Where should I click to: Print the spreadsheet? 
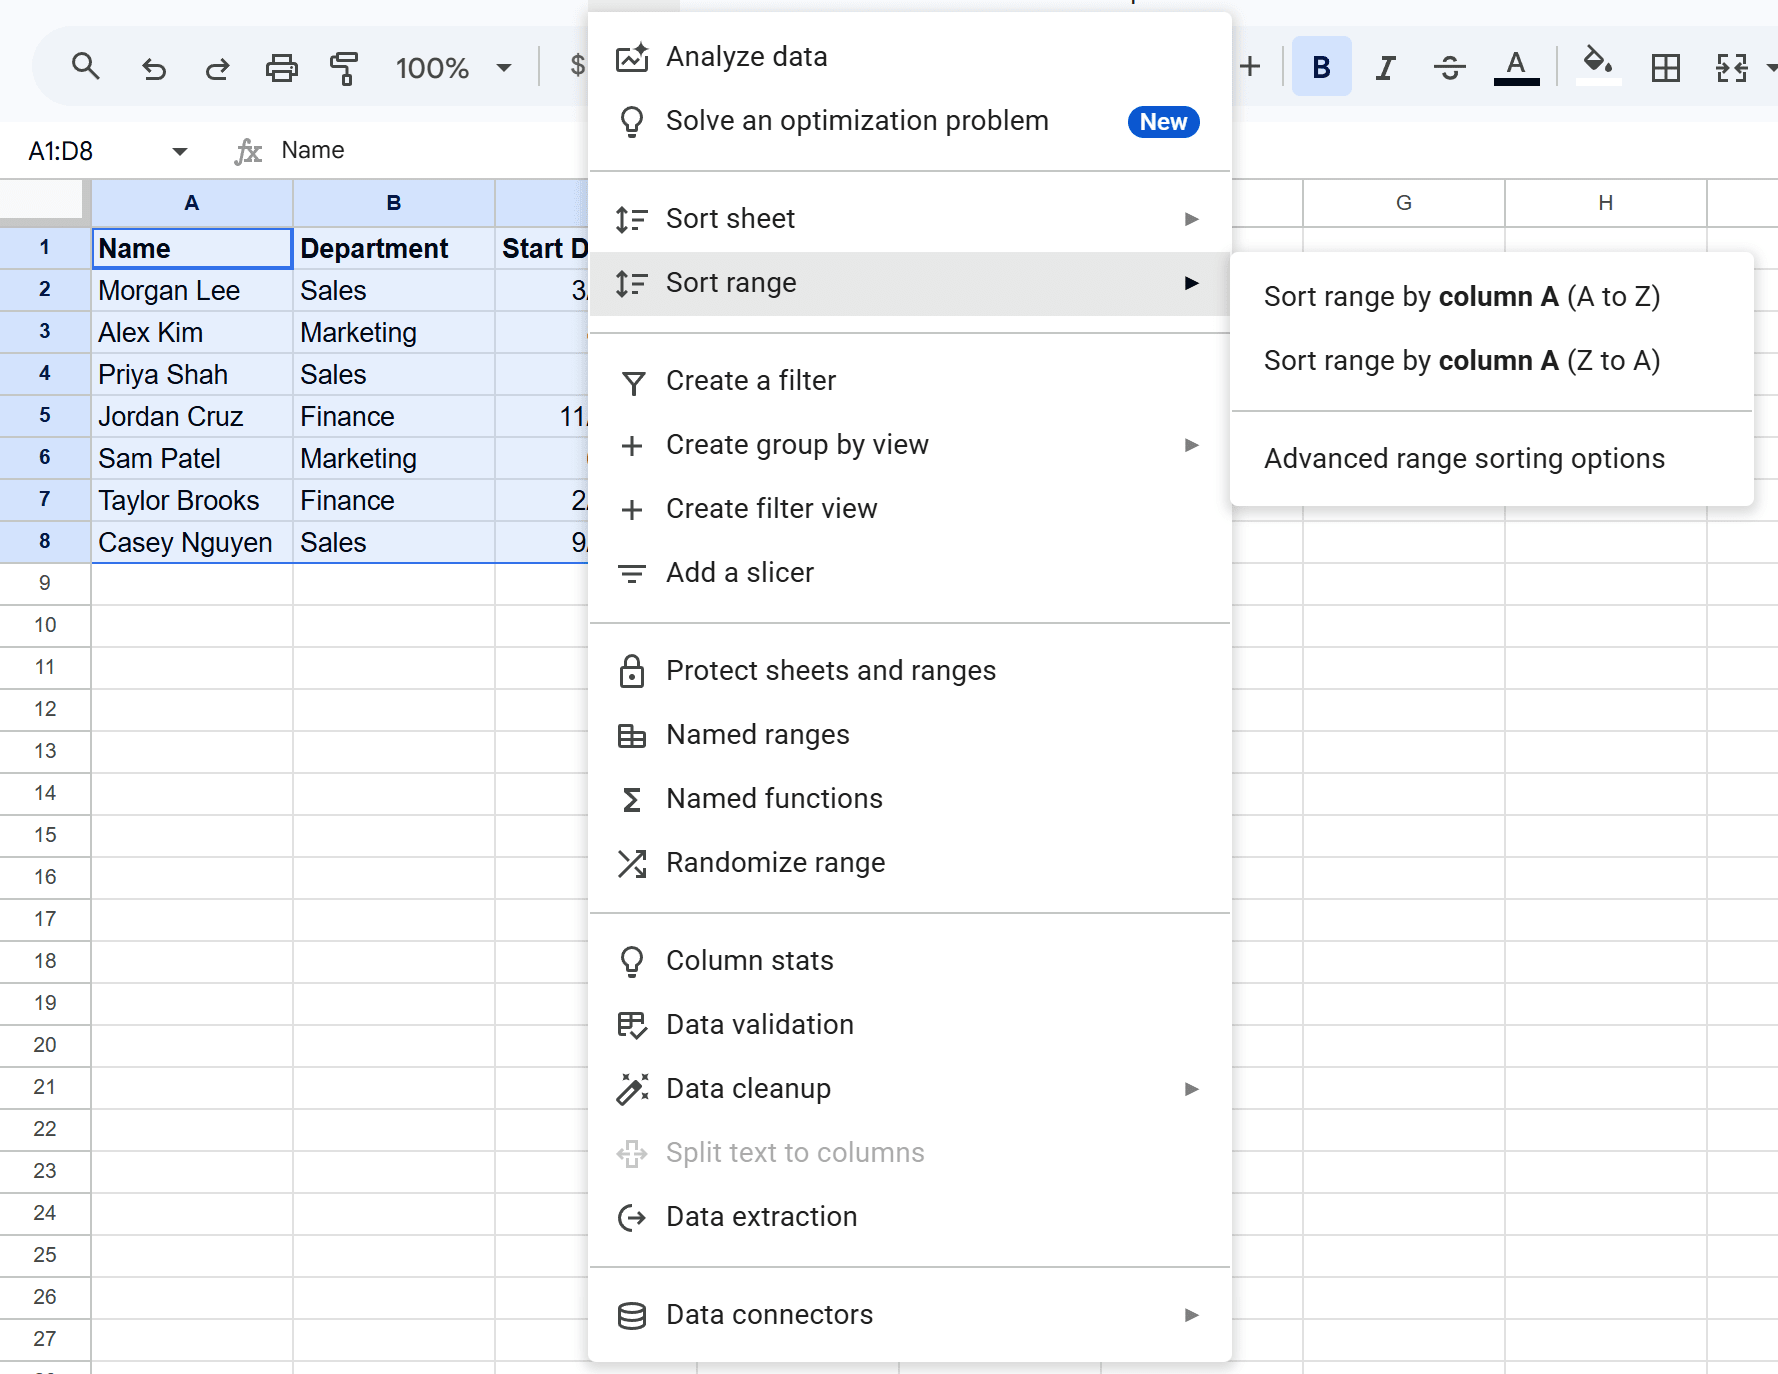(x=281, y=68)
